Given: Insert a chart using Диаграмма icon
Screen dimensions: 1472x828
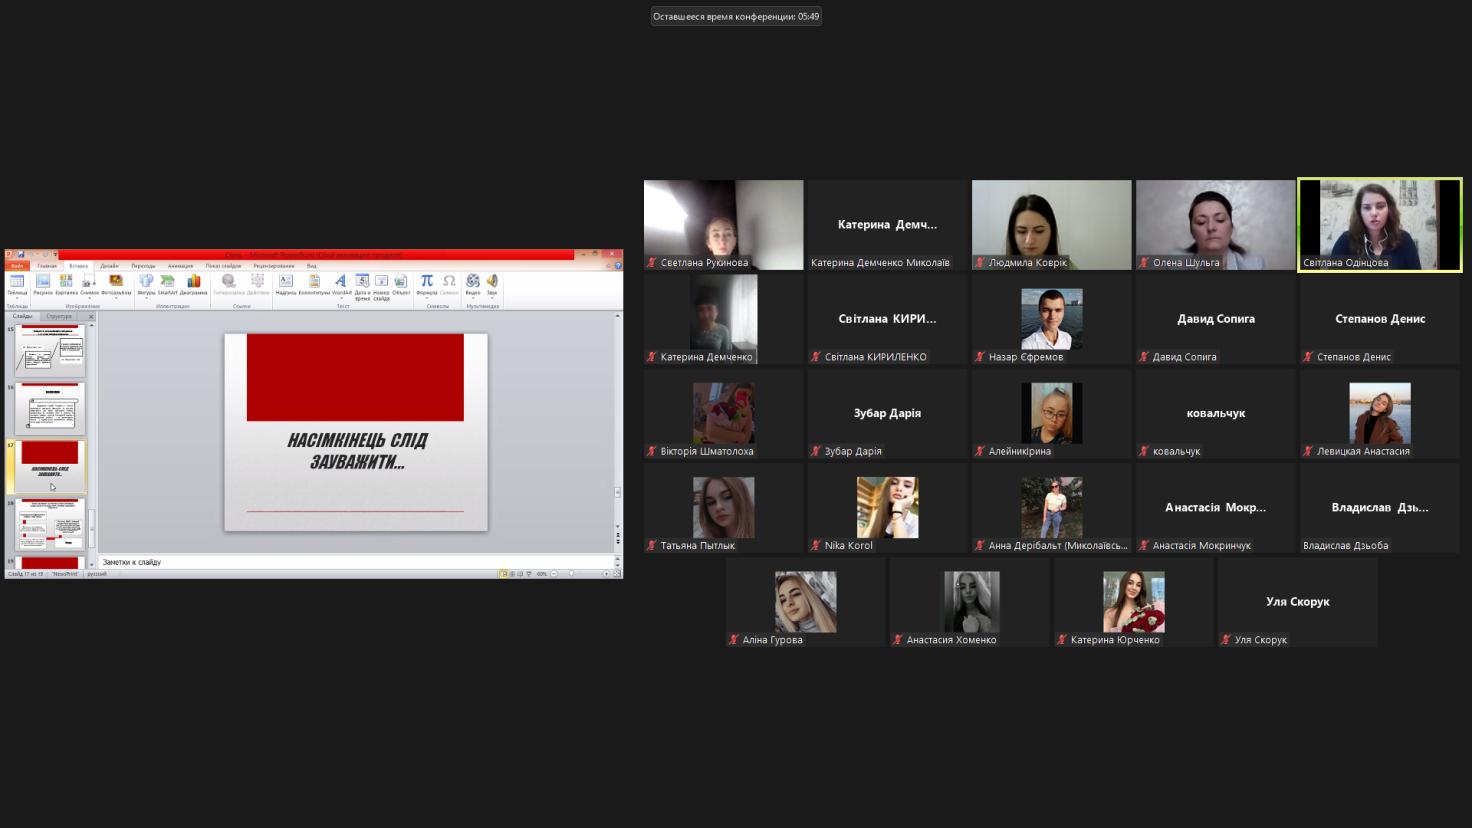Looking at the screenshot, I should pos(194,284).
